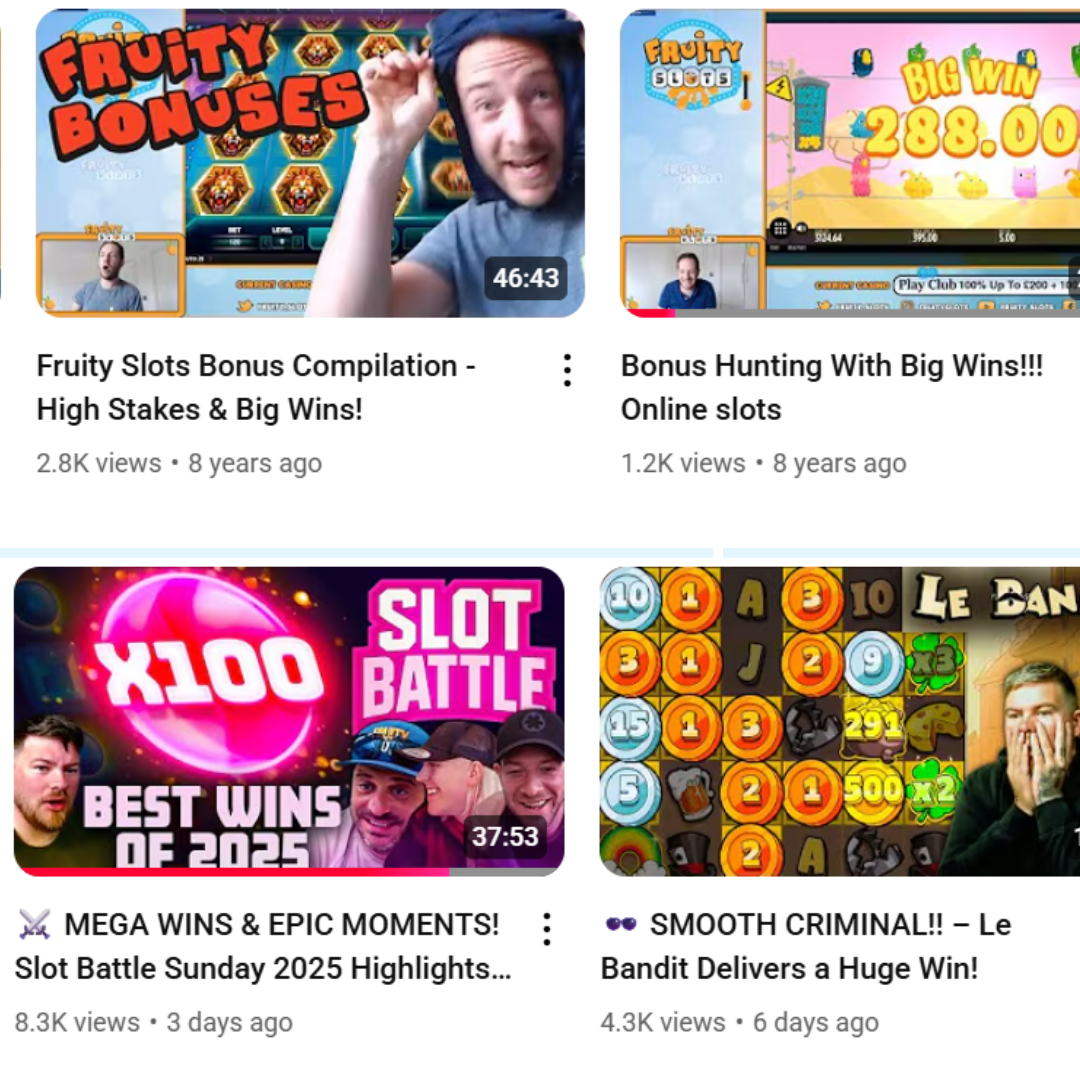Viewport: 1080px width, 1080px height.
Task: Click the 46:43 duration badge
Action: (526, 278)
